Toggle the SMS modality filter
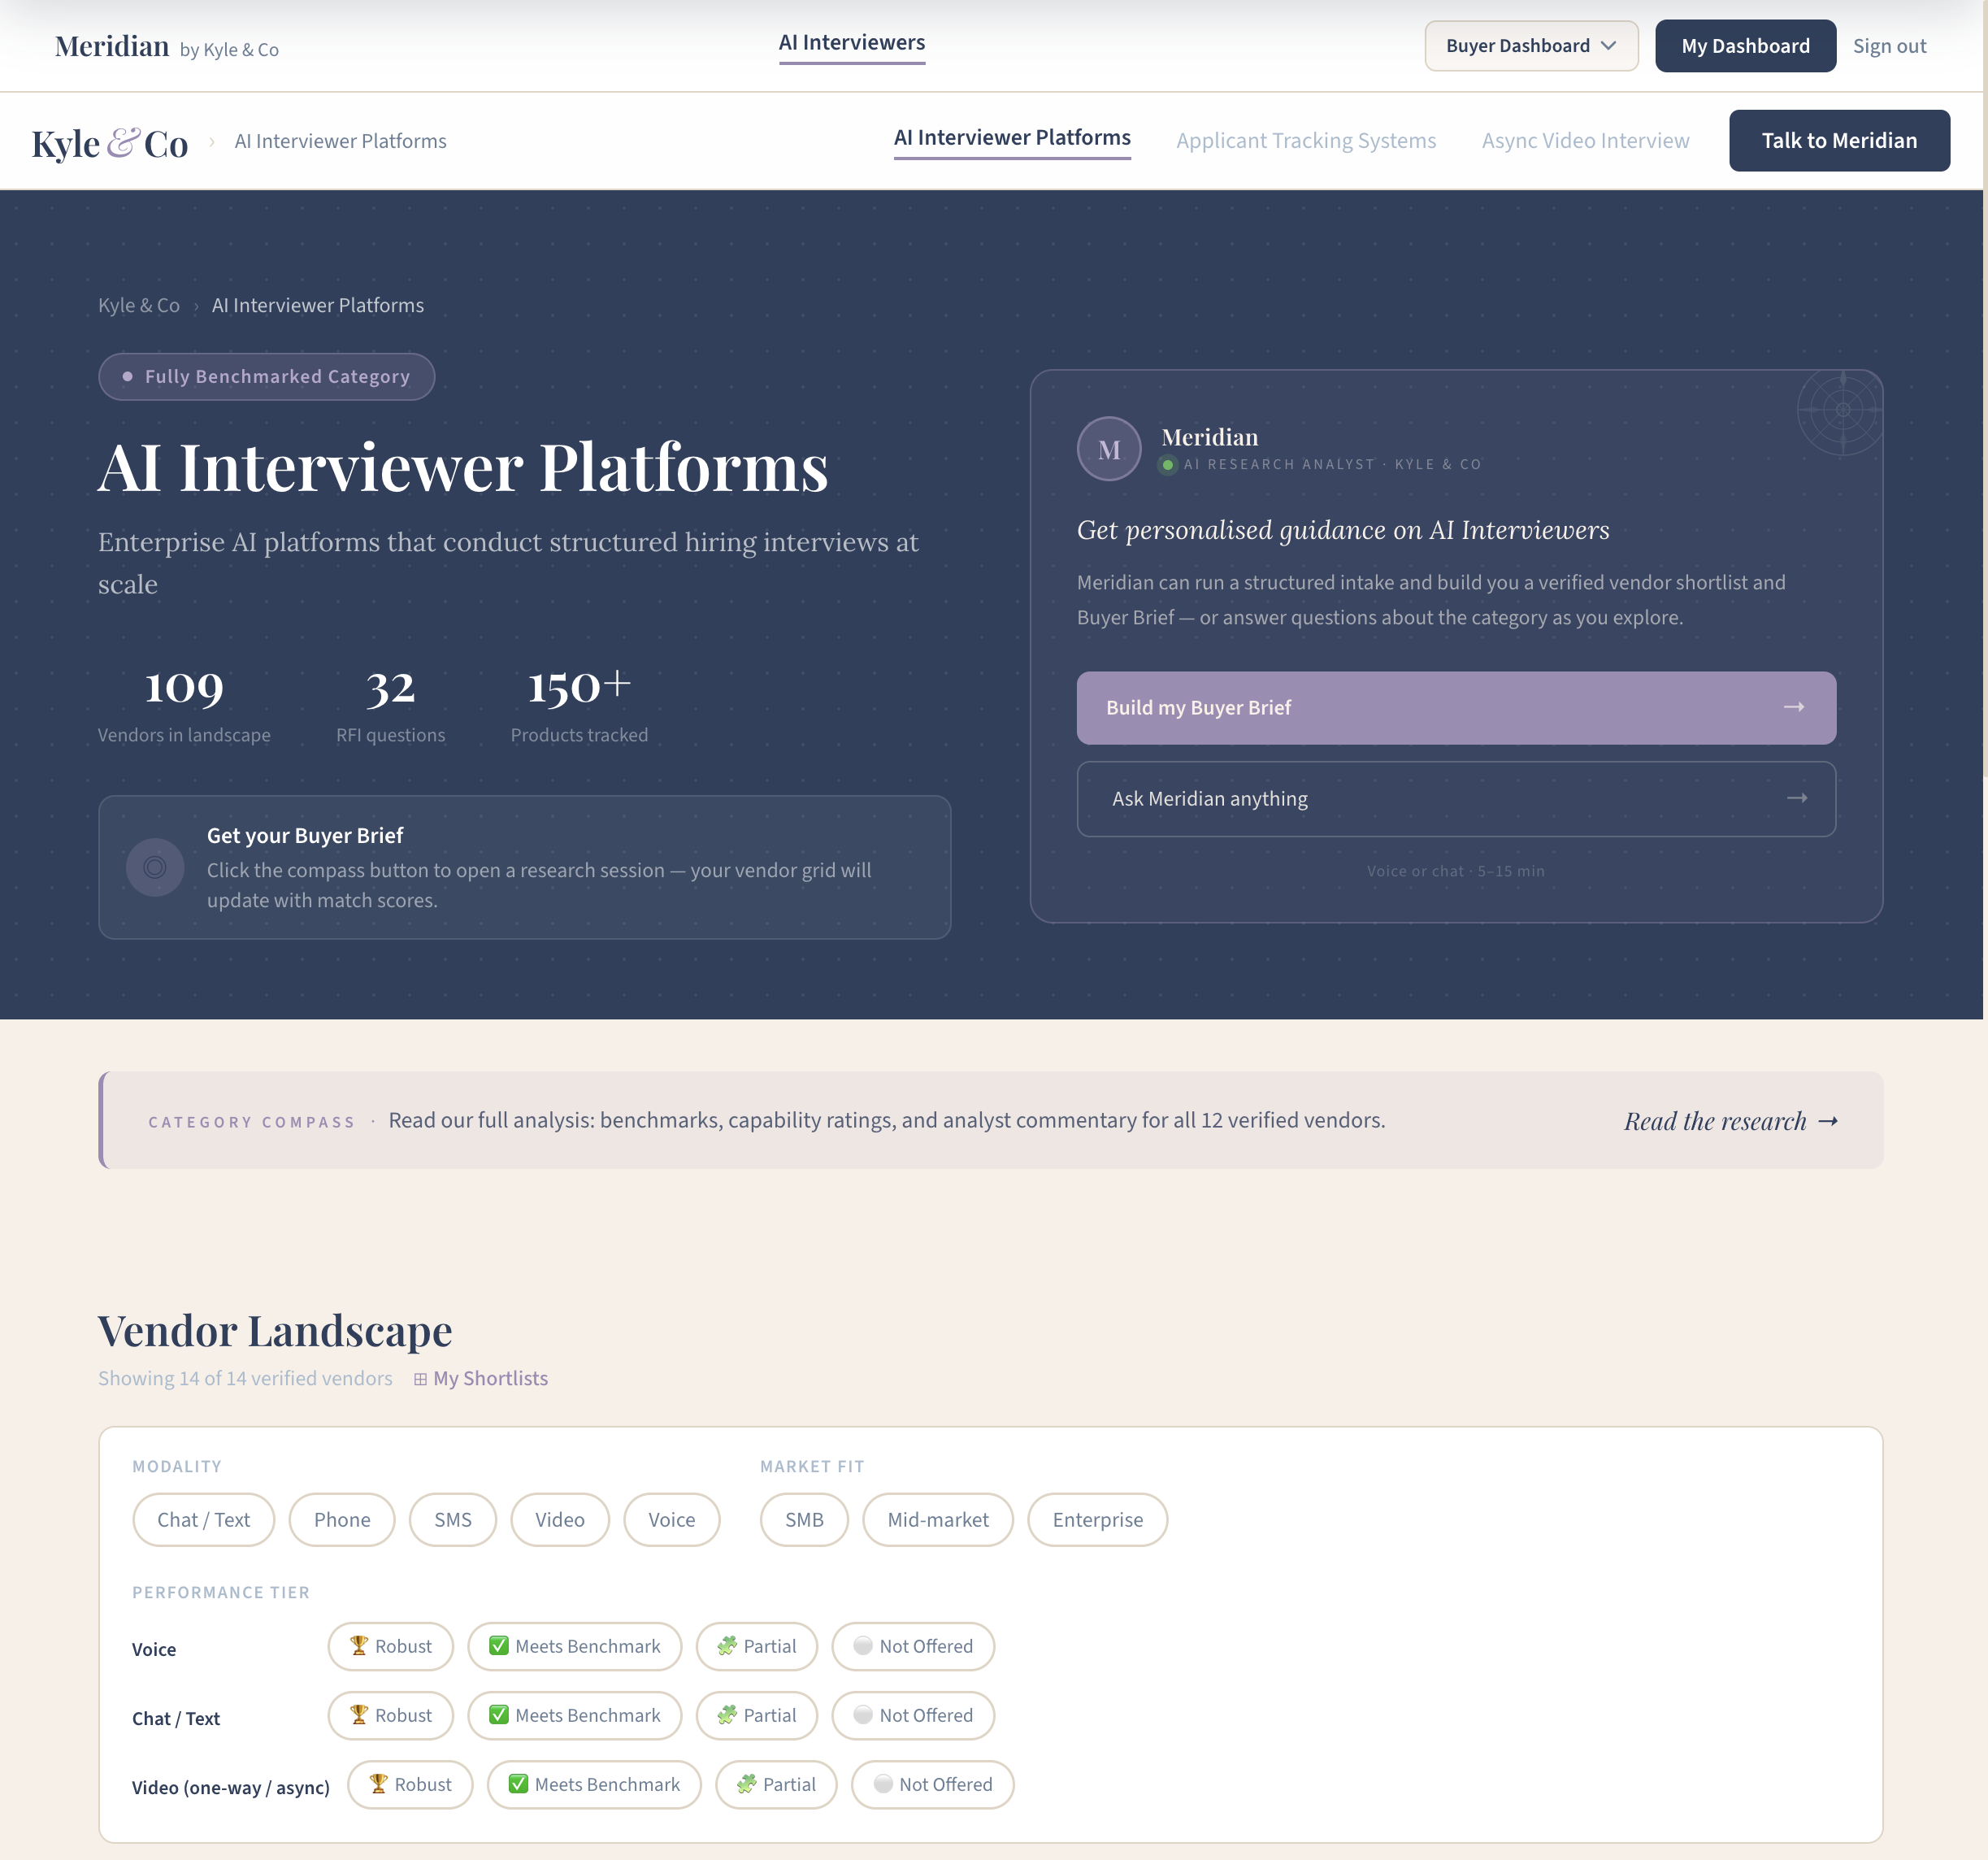This screenshot has height=1860, width=1988. point(453,1519)
